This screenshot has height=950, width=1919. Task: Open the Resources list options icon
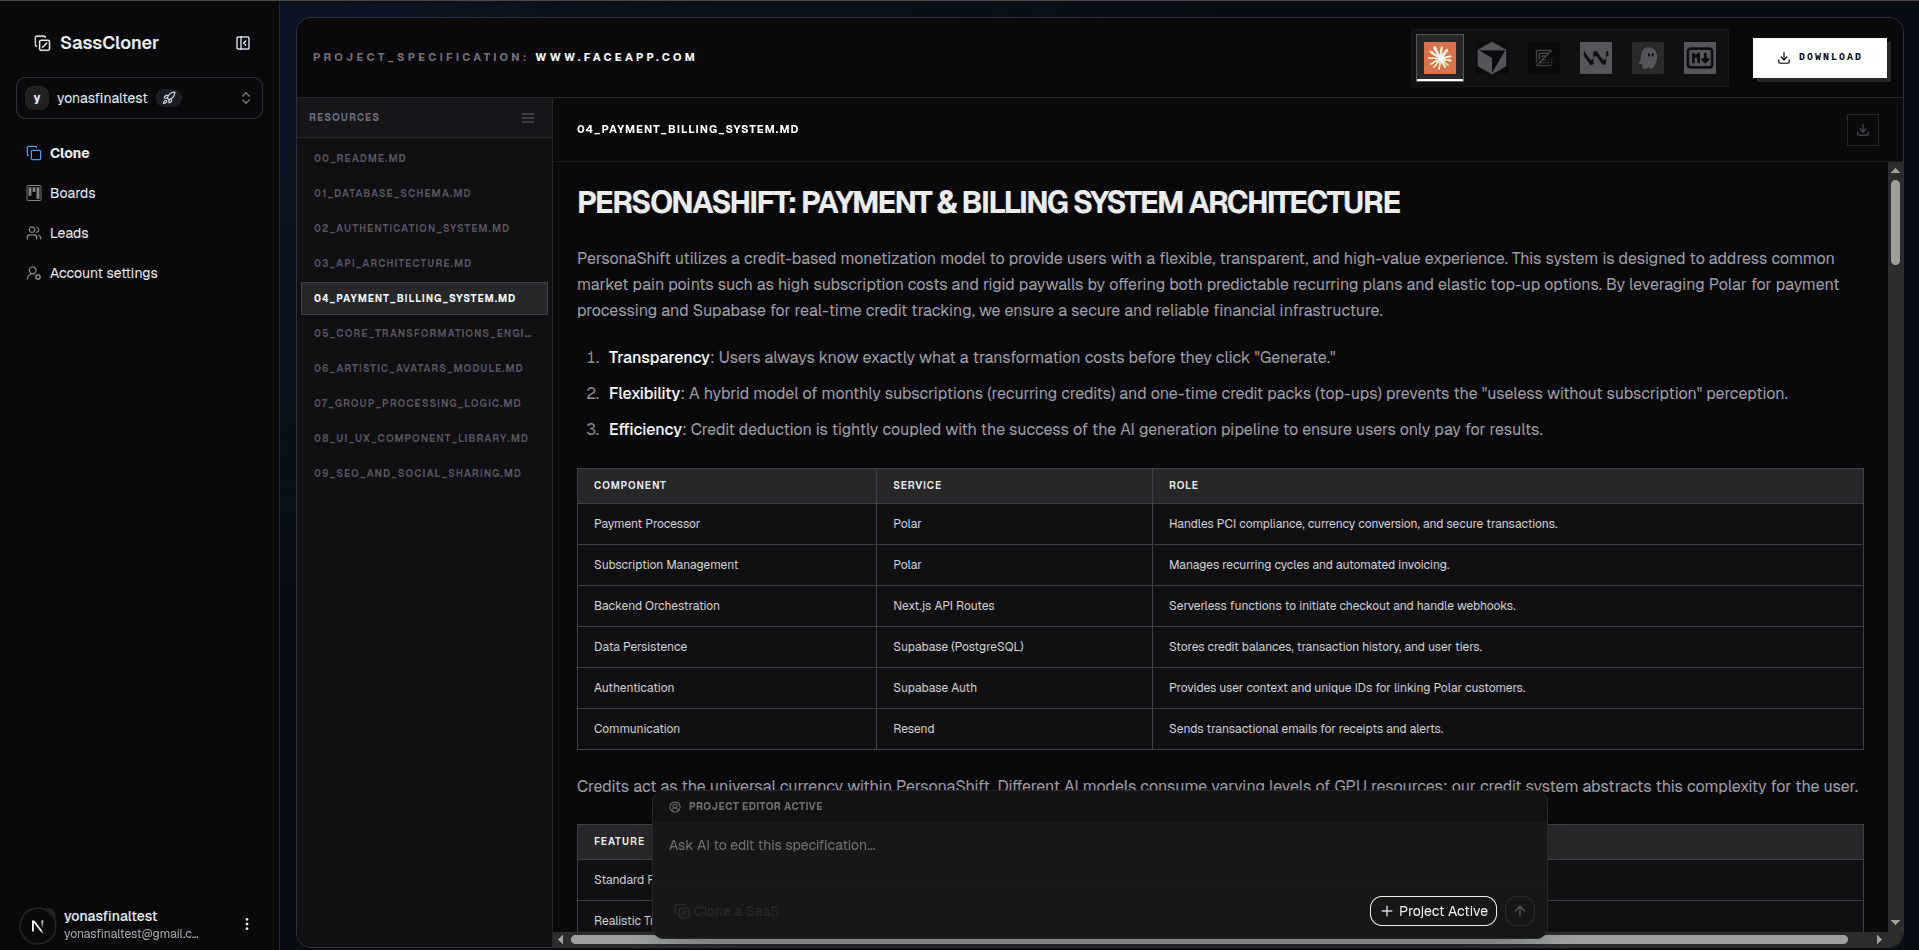(528, 117)
